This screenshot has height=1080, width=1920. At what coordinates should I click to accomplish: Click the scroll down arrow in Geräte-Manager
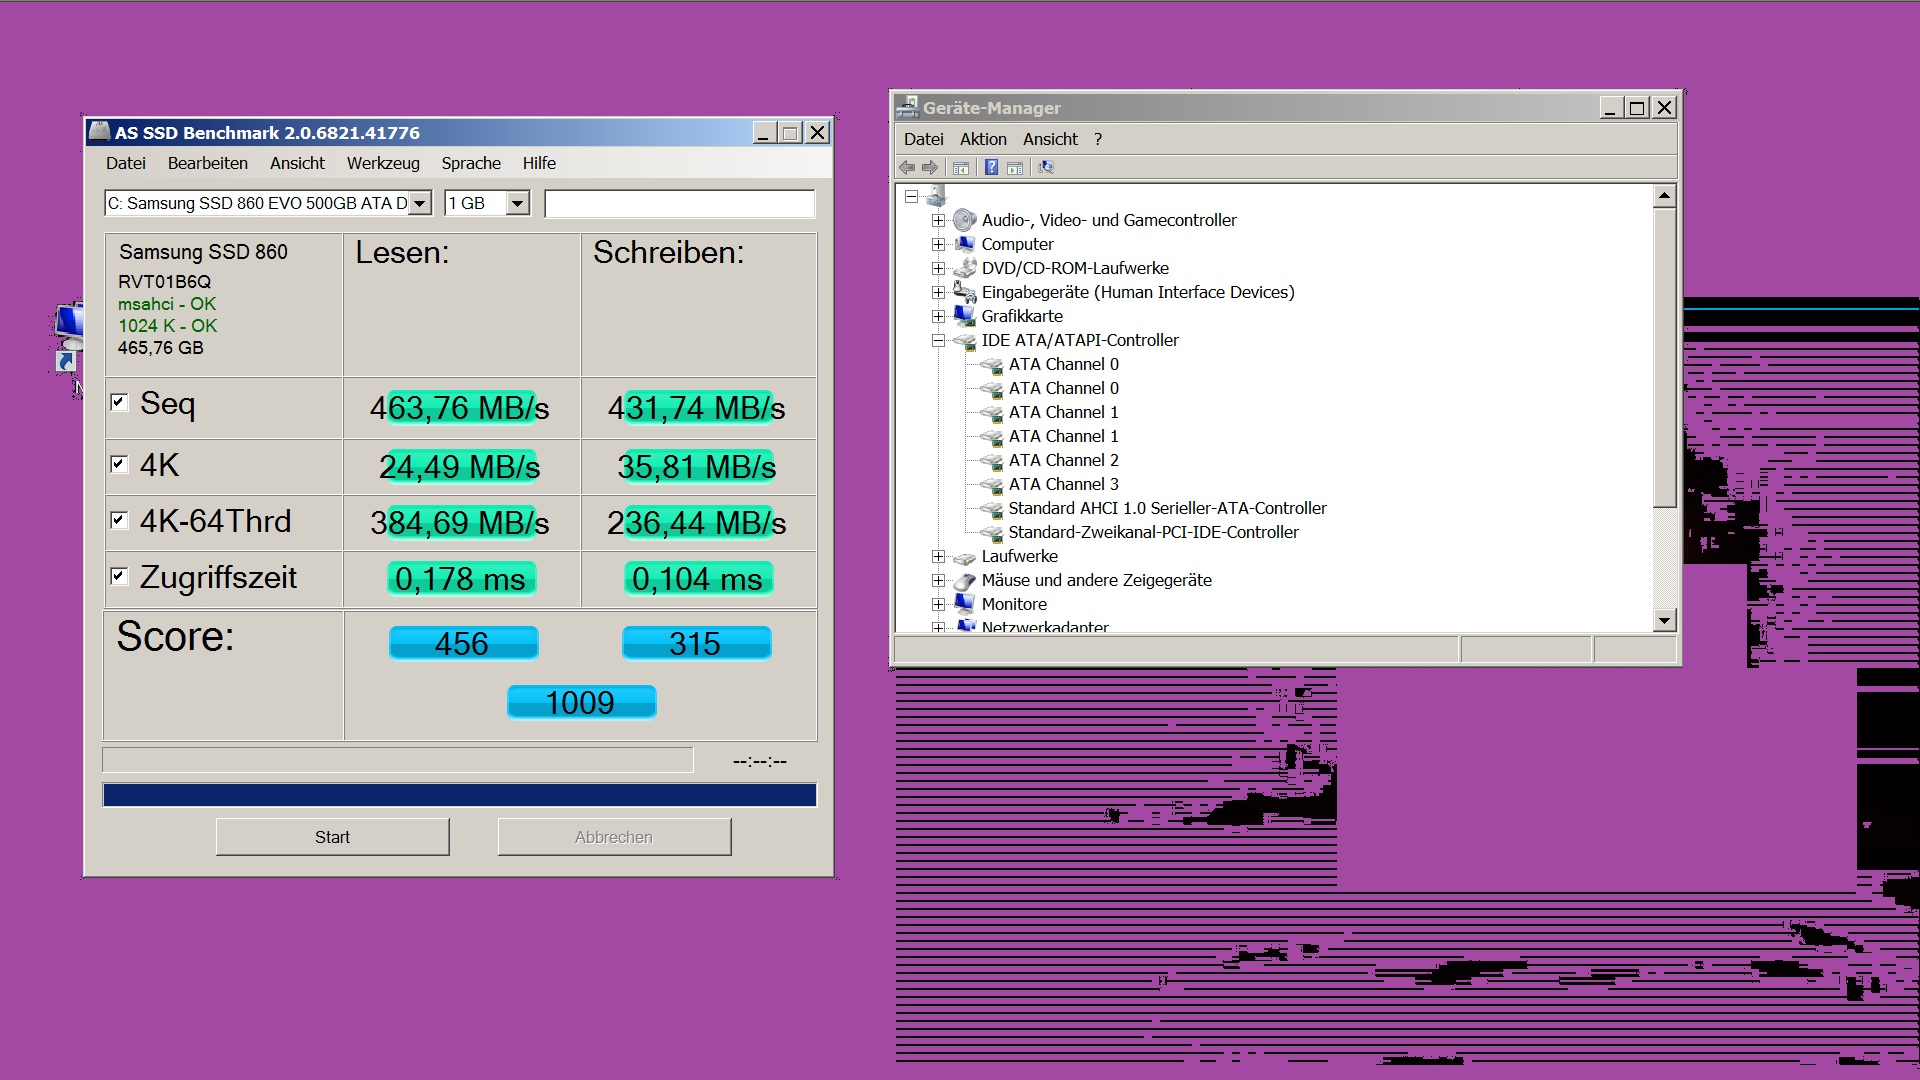[1664, 620]
